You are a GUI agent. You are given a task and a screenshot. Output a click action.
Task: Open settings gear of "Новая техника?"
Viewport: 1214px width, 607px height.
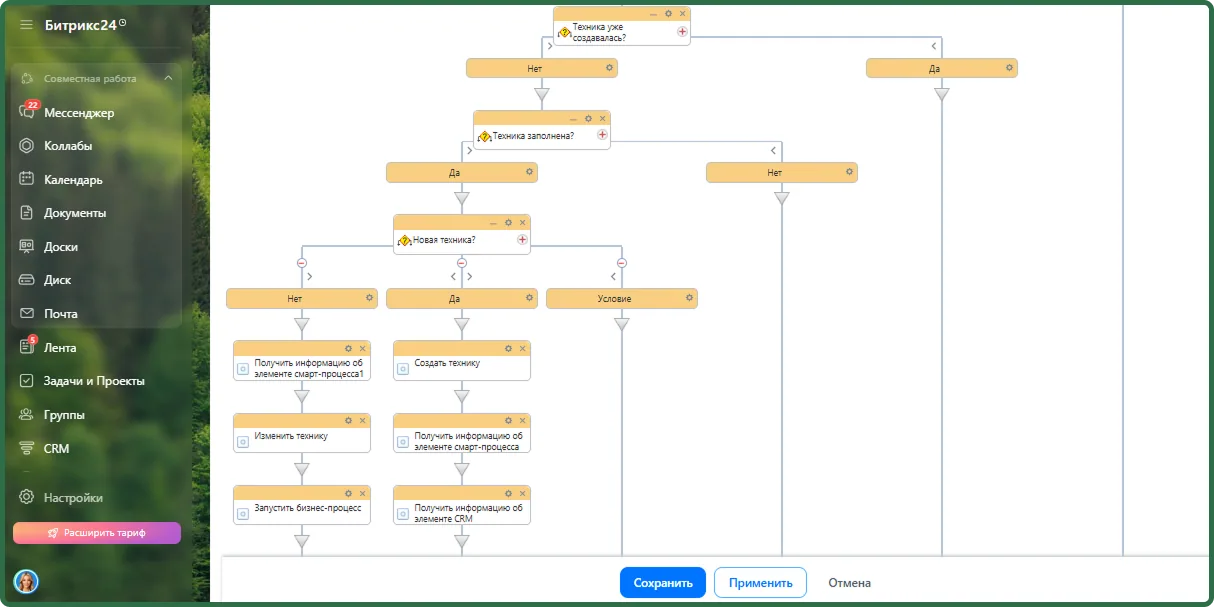(508, 222)
